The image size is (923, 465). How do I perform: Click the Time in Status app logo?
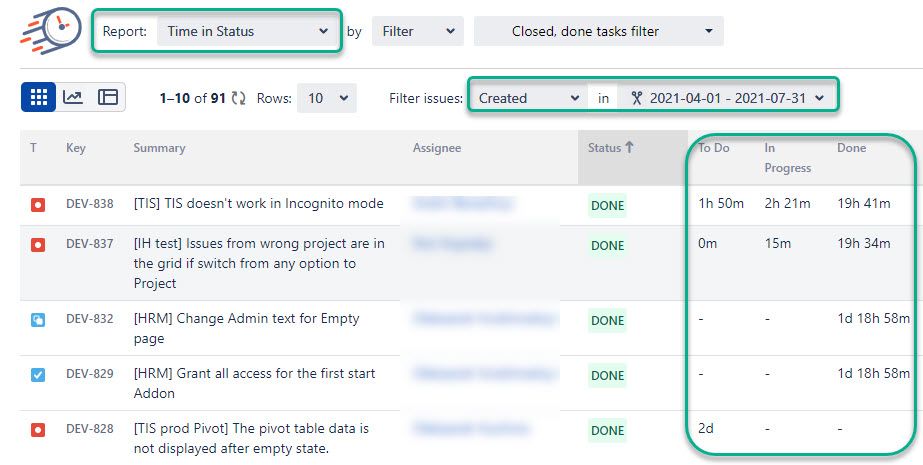pos(51,31)
